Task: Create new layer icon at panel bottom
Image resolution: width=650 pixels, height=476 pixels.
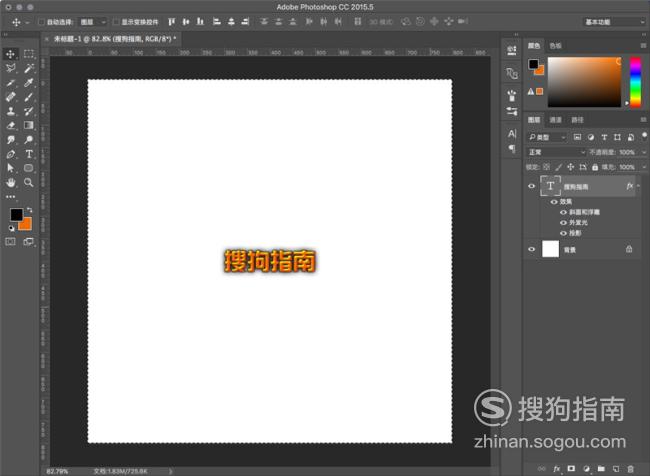Action: (x=616, y=469)
